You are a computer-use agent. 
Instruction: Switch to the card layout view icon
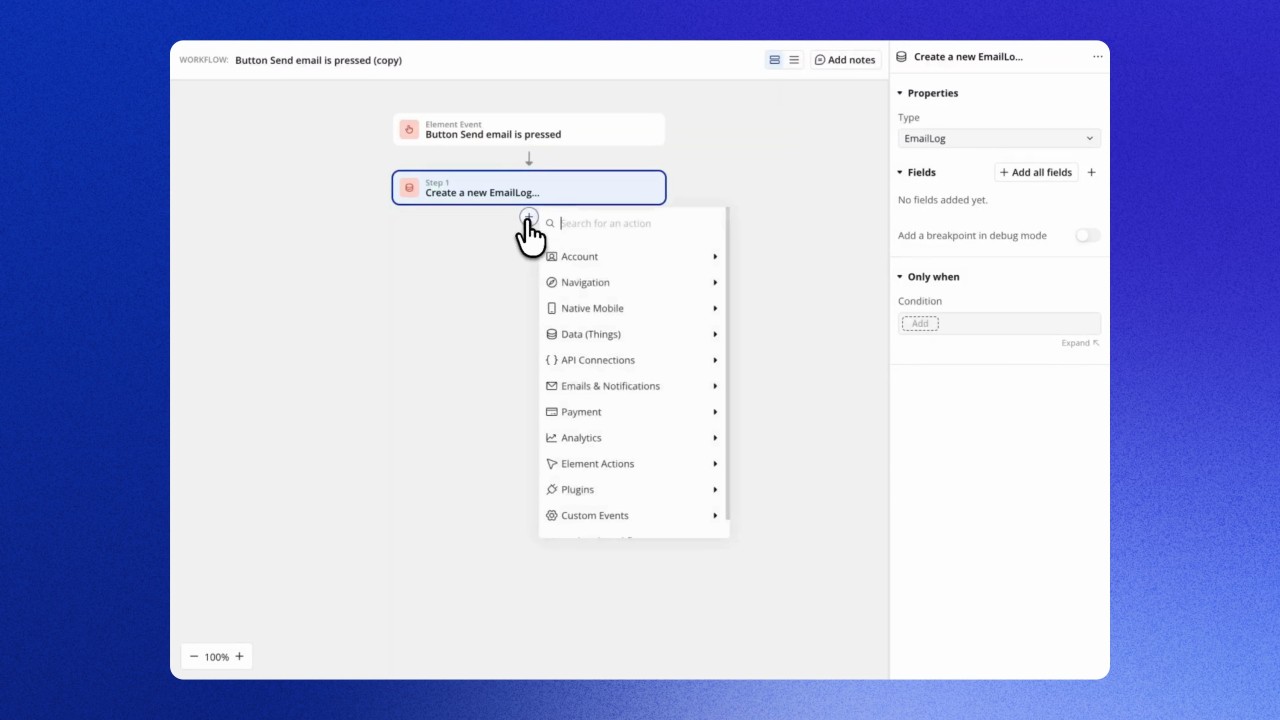tap(774, 60)
